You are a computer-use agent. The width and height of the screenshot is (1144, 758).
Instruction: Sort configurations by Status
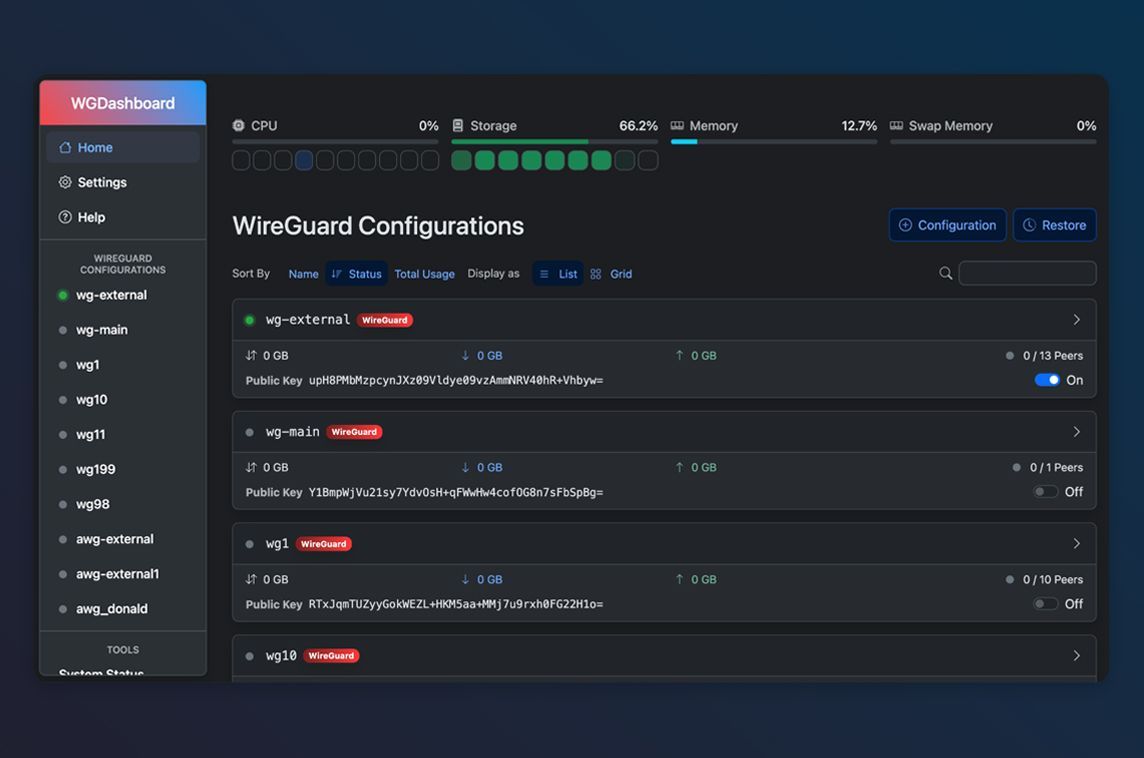coord(356,274)
